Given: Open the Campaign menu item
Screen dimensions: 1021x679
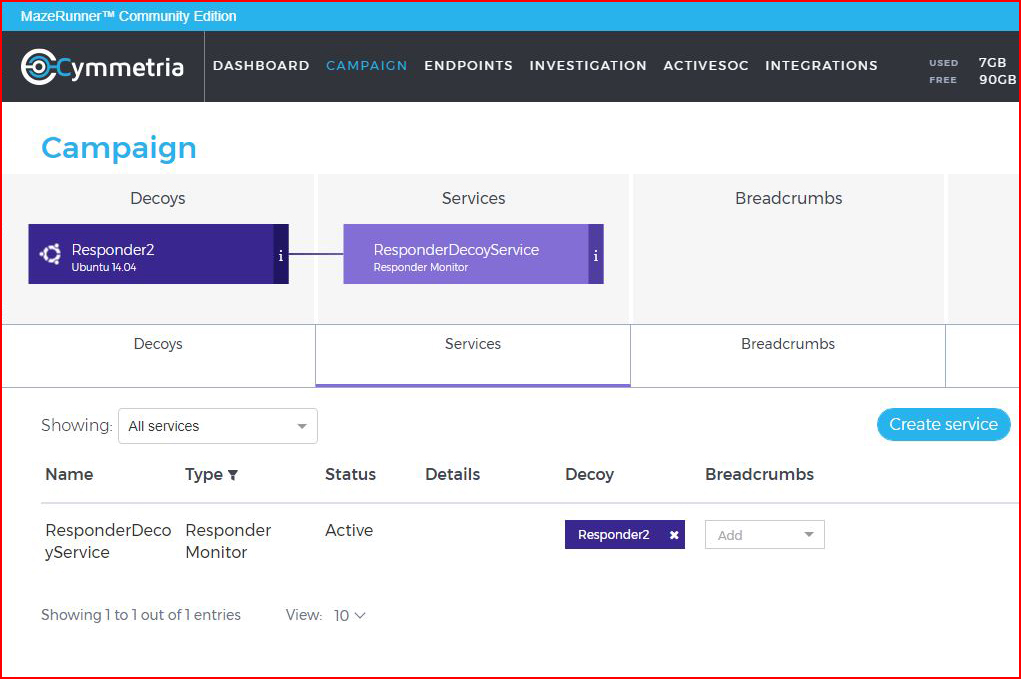Looking at the screenshot, I should [367, 66].
